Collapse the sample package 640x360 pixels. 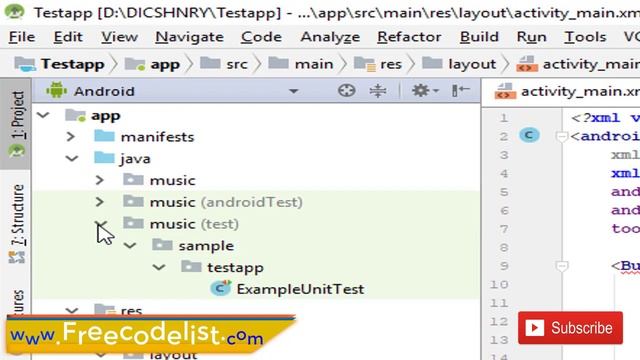(130, 245)
